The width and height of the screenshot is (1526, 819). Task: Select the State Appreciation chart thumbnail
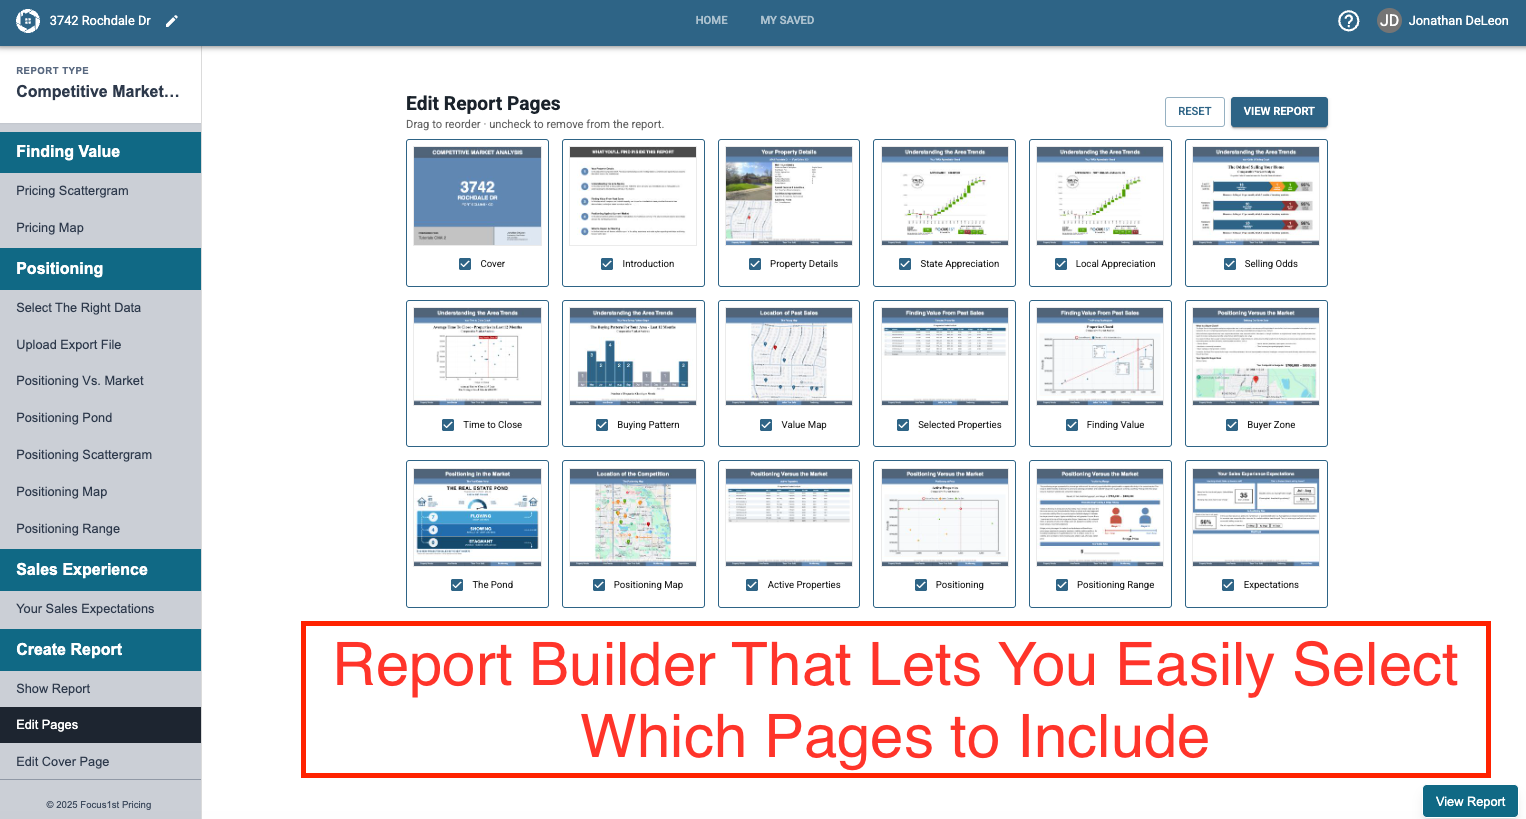point(945,196)
